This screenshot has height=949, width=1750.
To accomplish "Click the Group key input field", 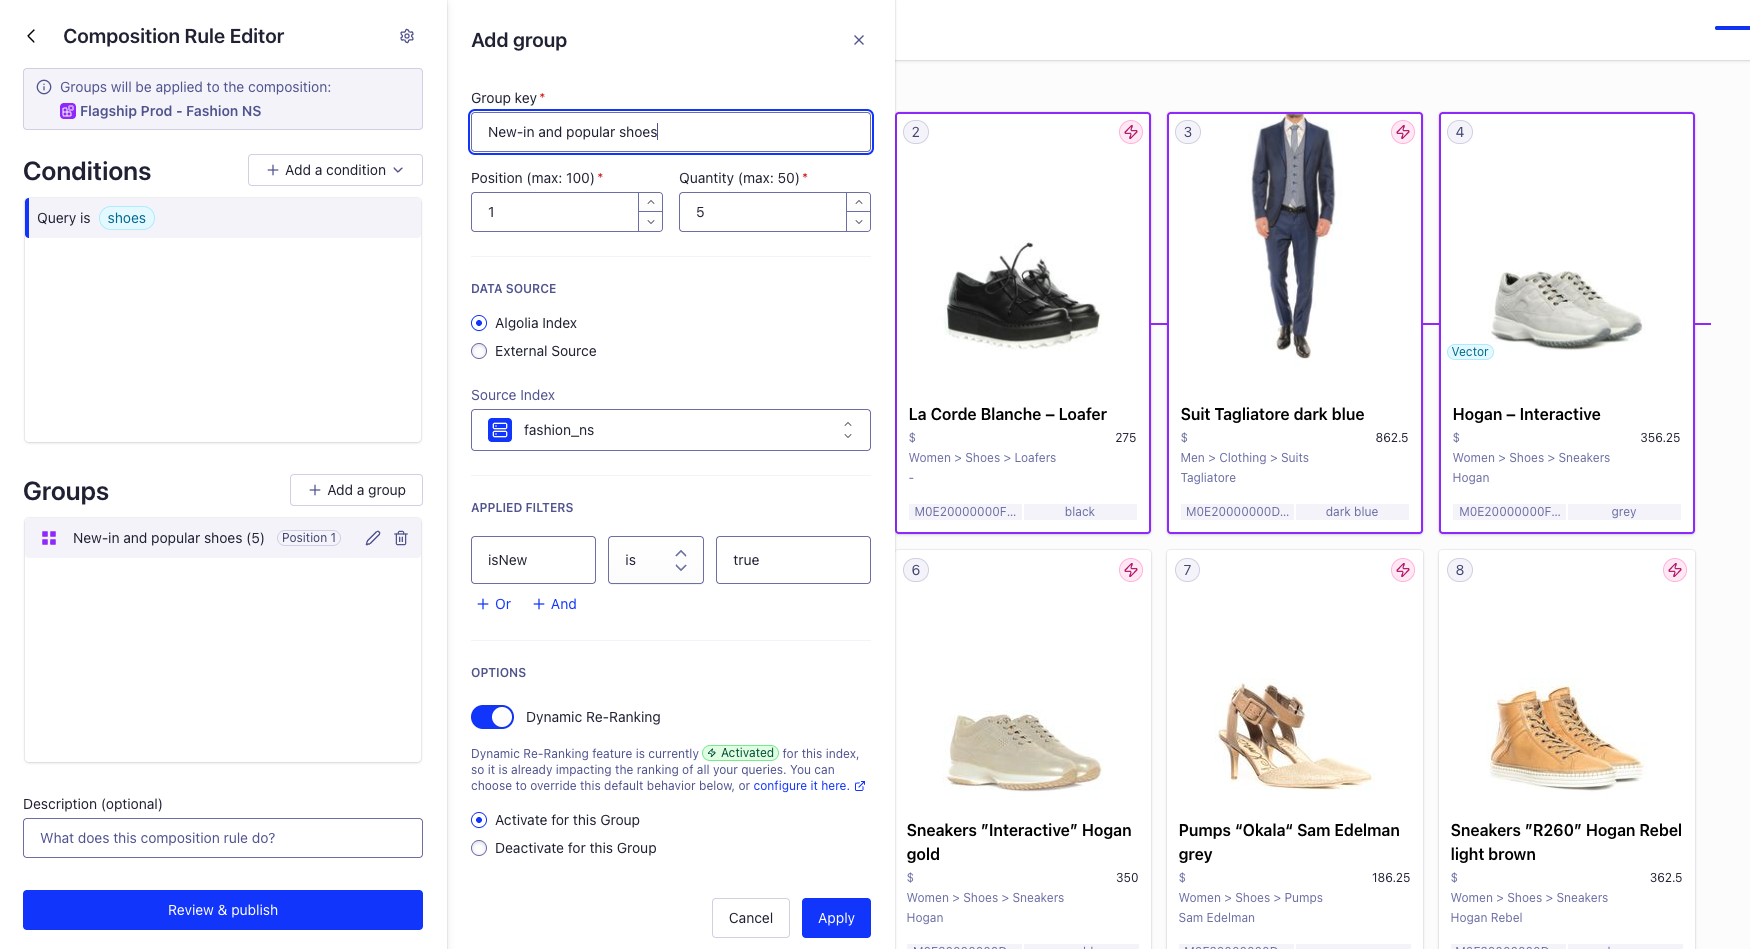I will pos(671,132).
